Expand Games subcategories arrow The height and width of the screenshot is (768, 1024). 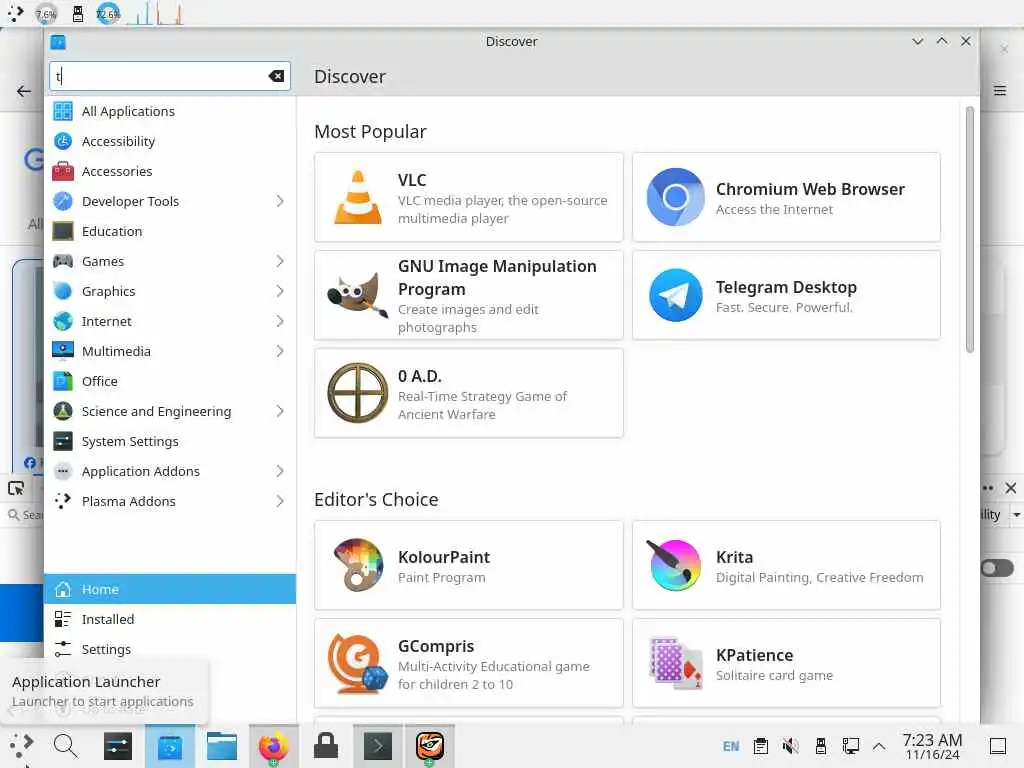[280, 261]
